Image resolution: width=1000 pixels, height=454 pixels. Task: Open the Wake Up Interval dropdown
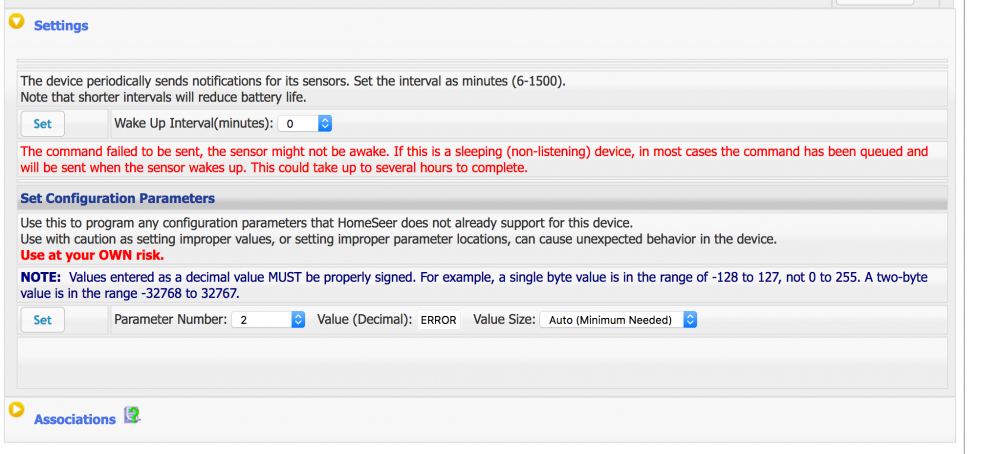(305, 124)
